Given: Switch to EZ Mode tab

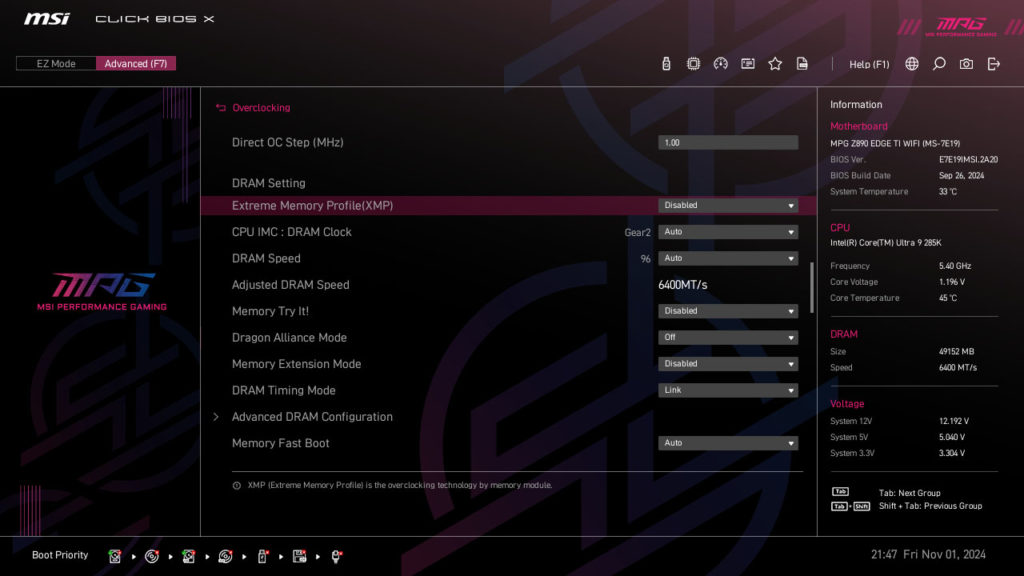Looking at the screenshot, I should tap(55, 62).
